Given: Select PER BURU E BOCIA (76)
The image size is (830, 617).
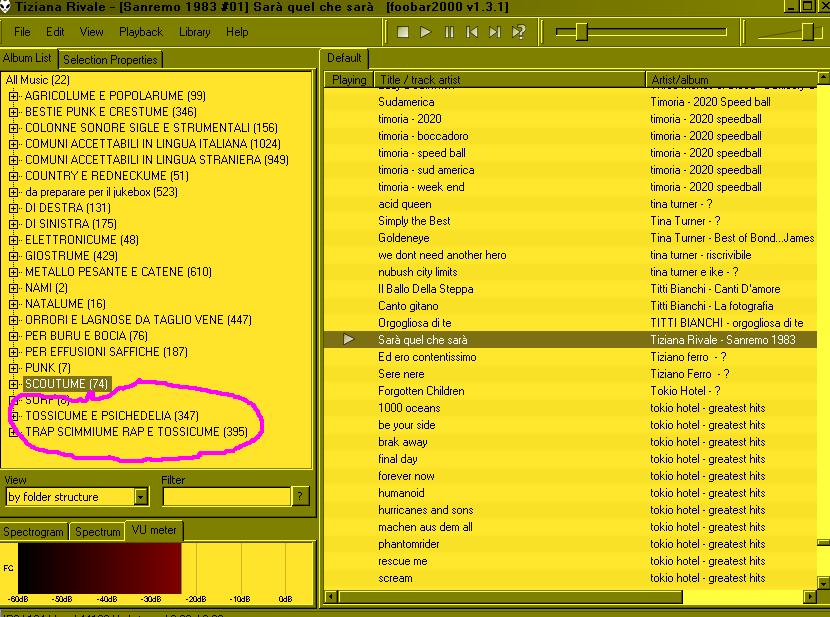Looking at the screenshot, I should coord(86,336).
